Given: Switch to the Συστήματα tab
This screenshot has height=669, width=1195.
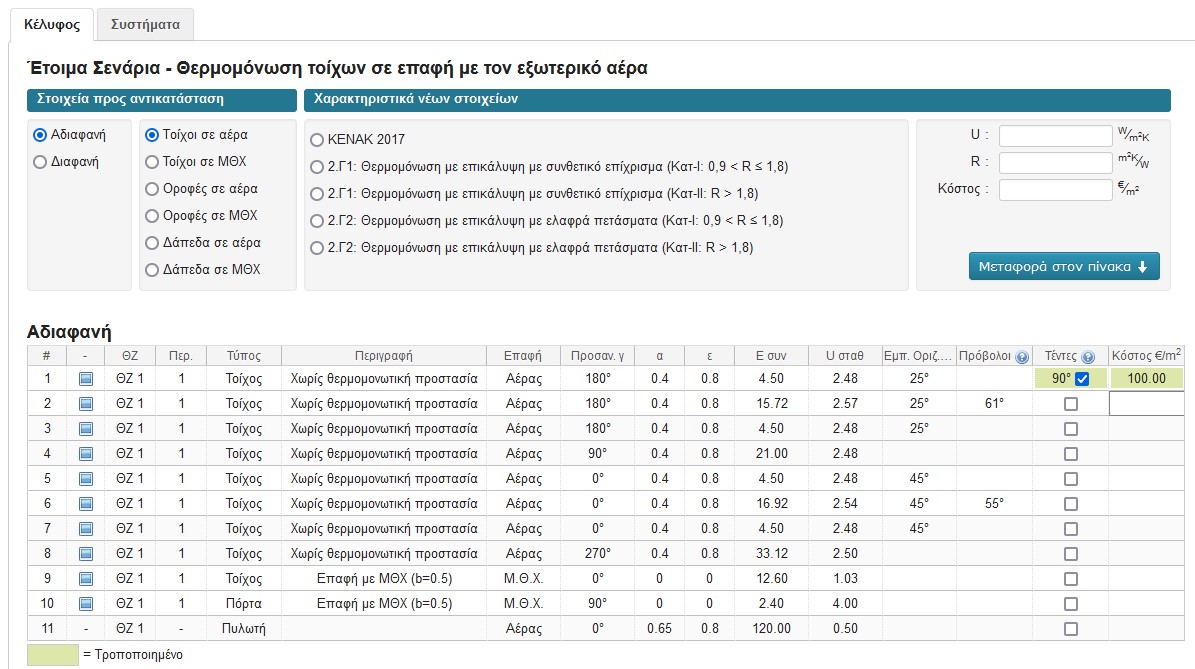Looking at the screenshot, I should click(145, 24).
